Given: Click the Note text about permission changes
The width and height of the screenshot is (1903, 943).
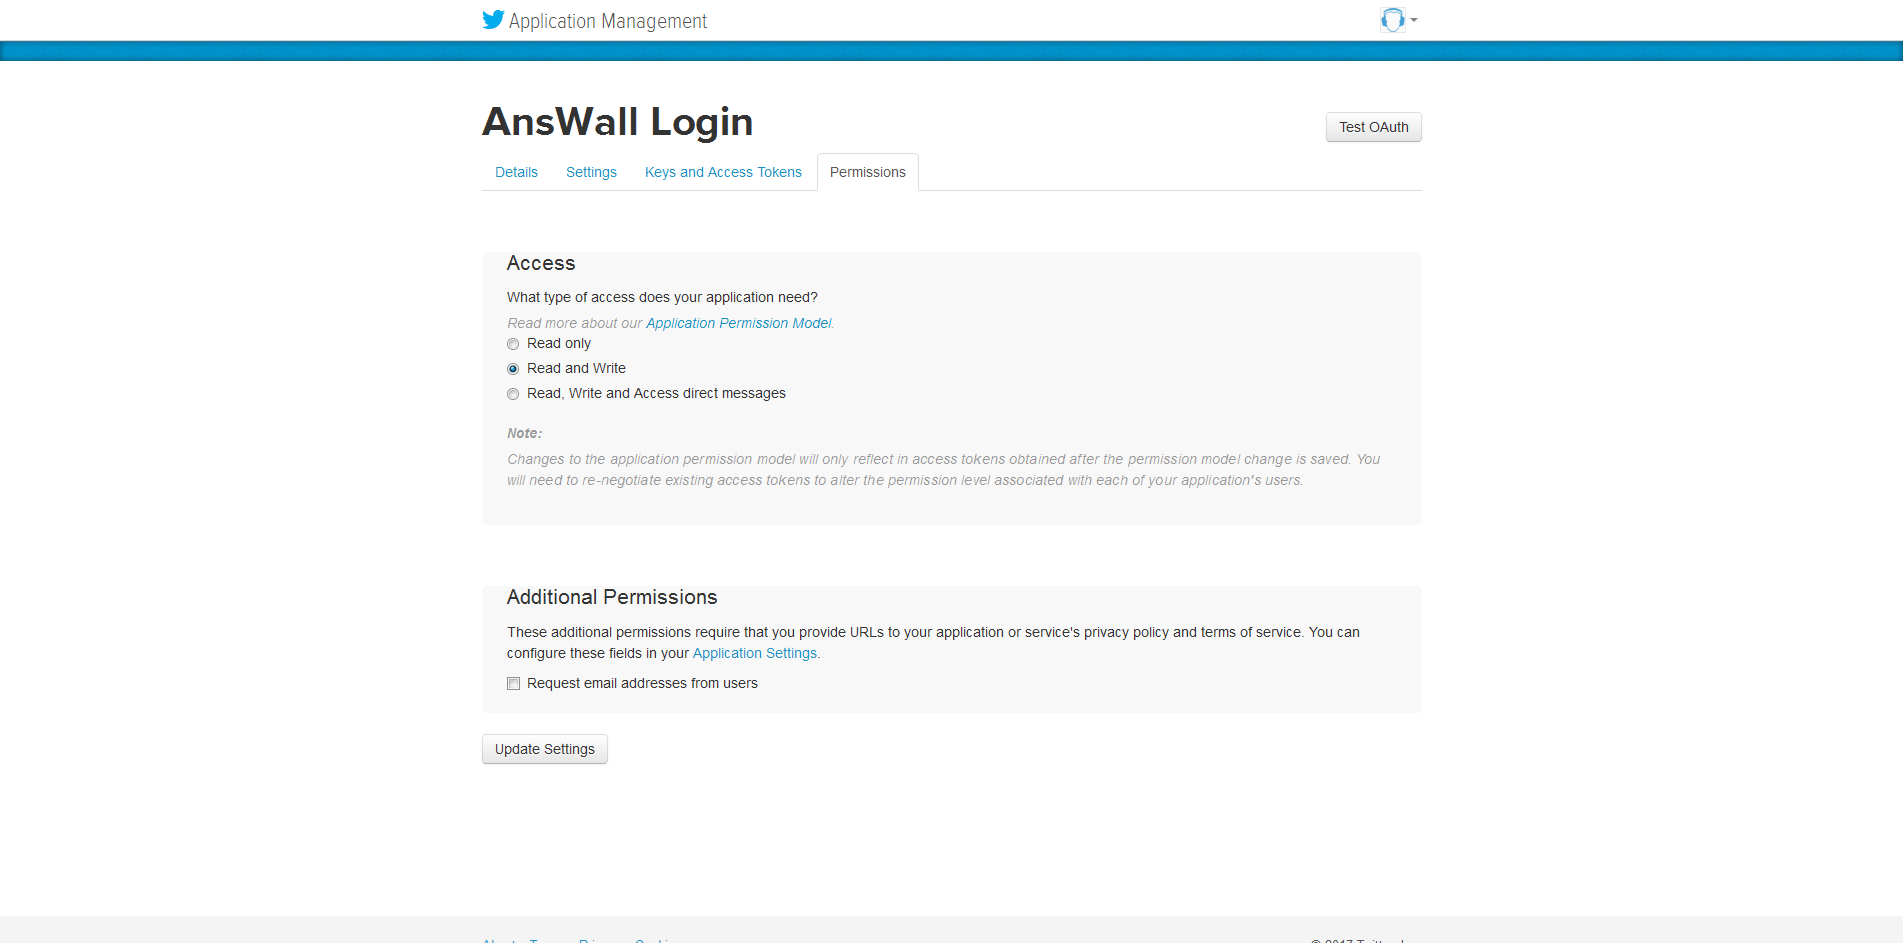Looking at the screenshot, I should coord(943,470).
